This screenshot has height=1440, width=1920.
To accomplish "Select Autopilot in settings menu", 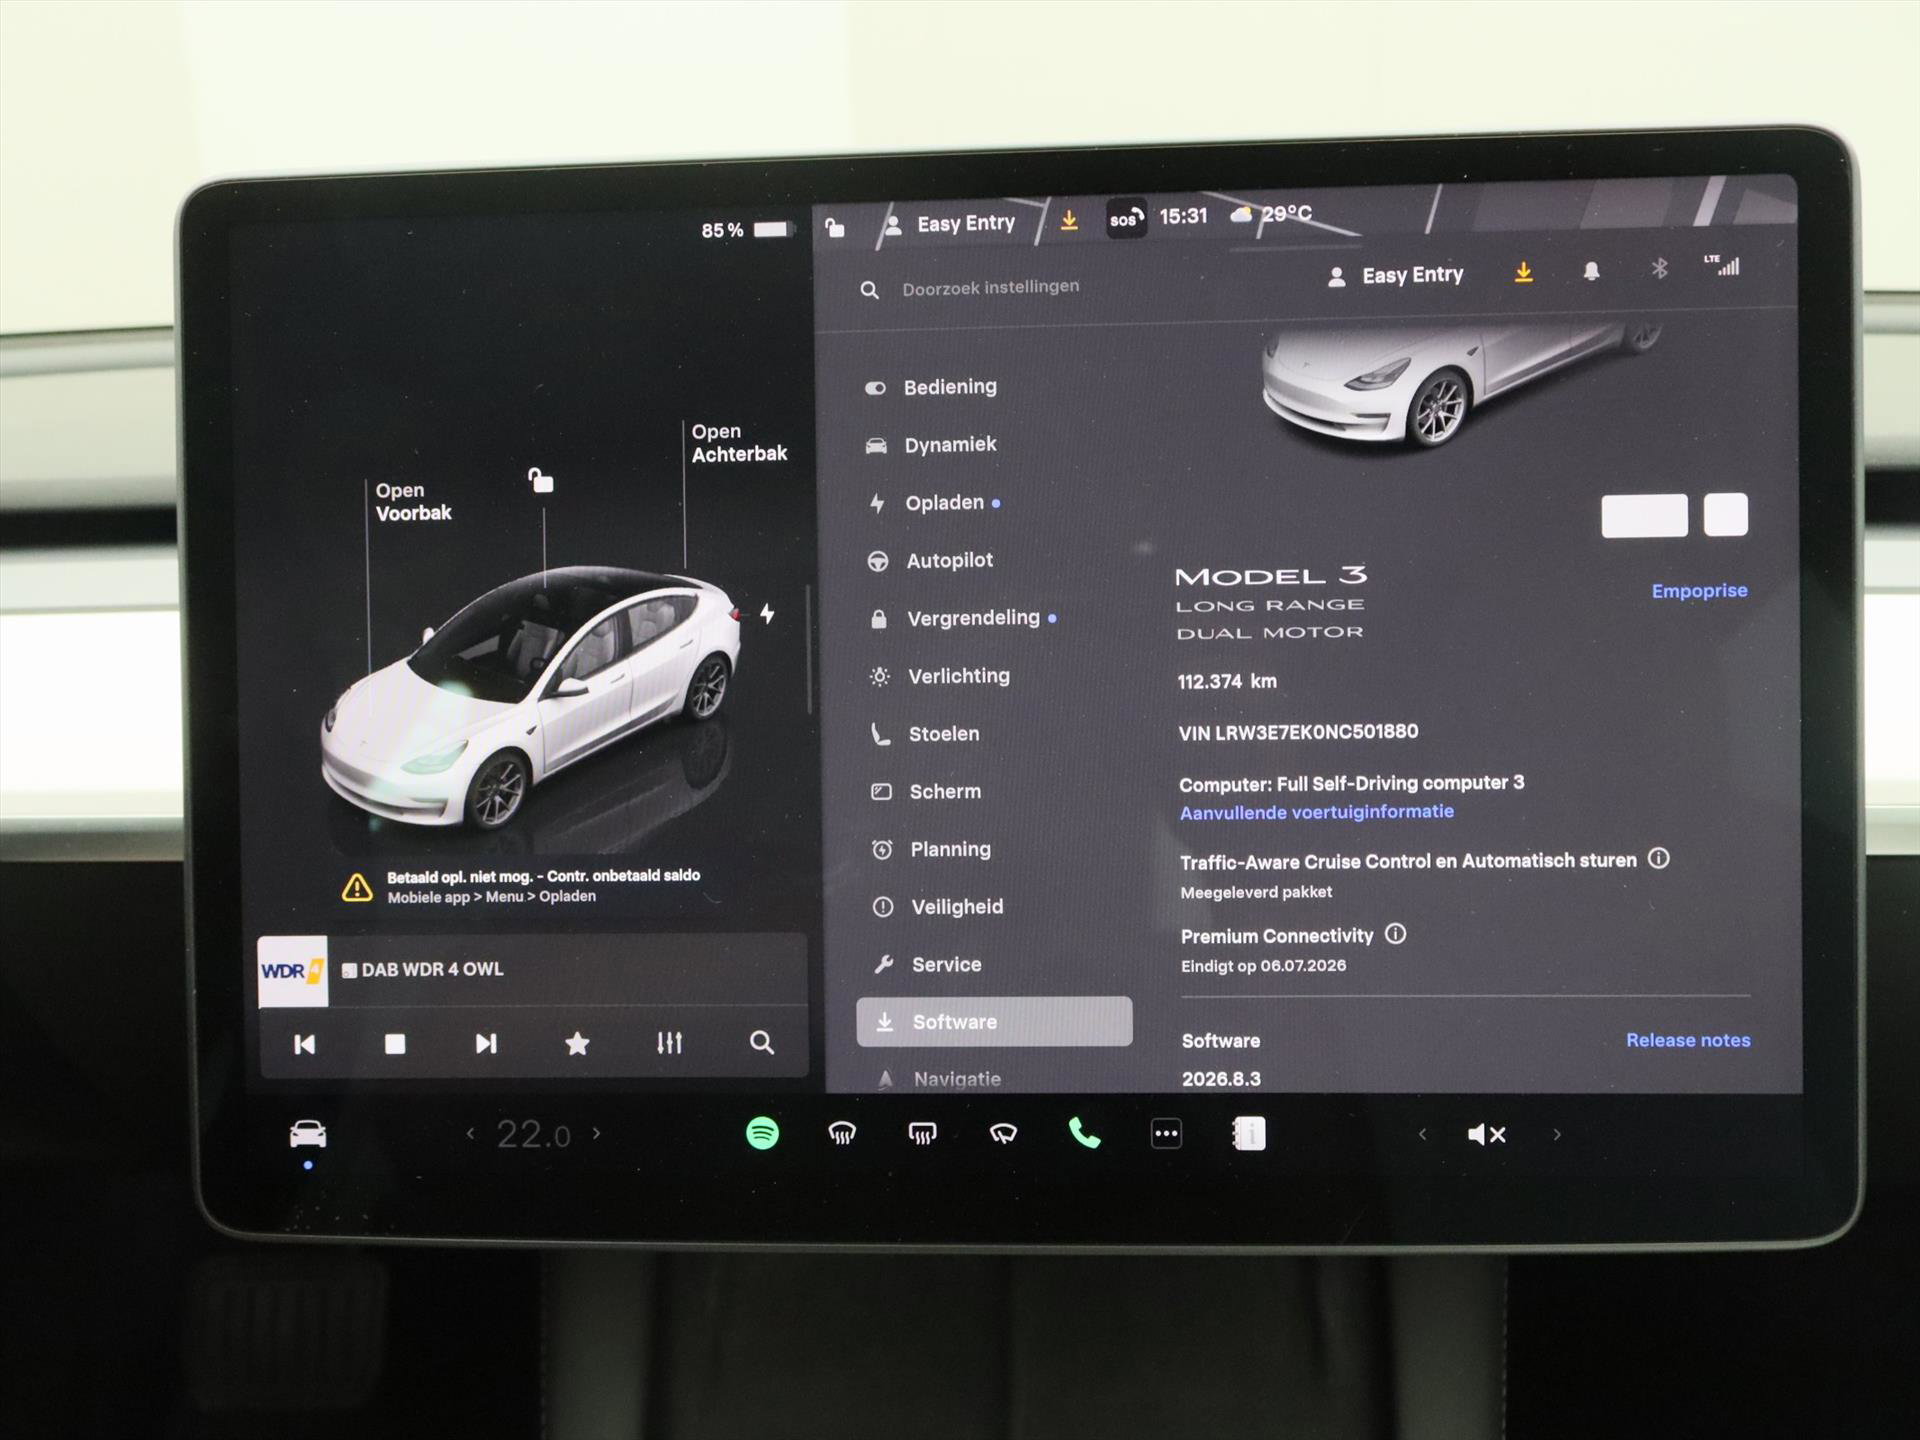I will tap(948, 561).
